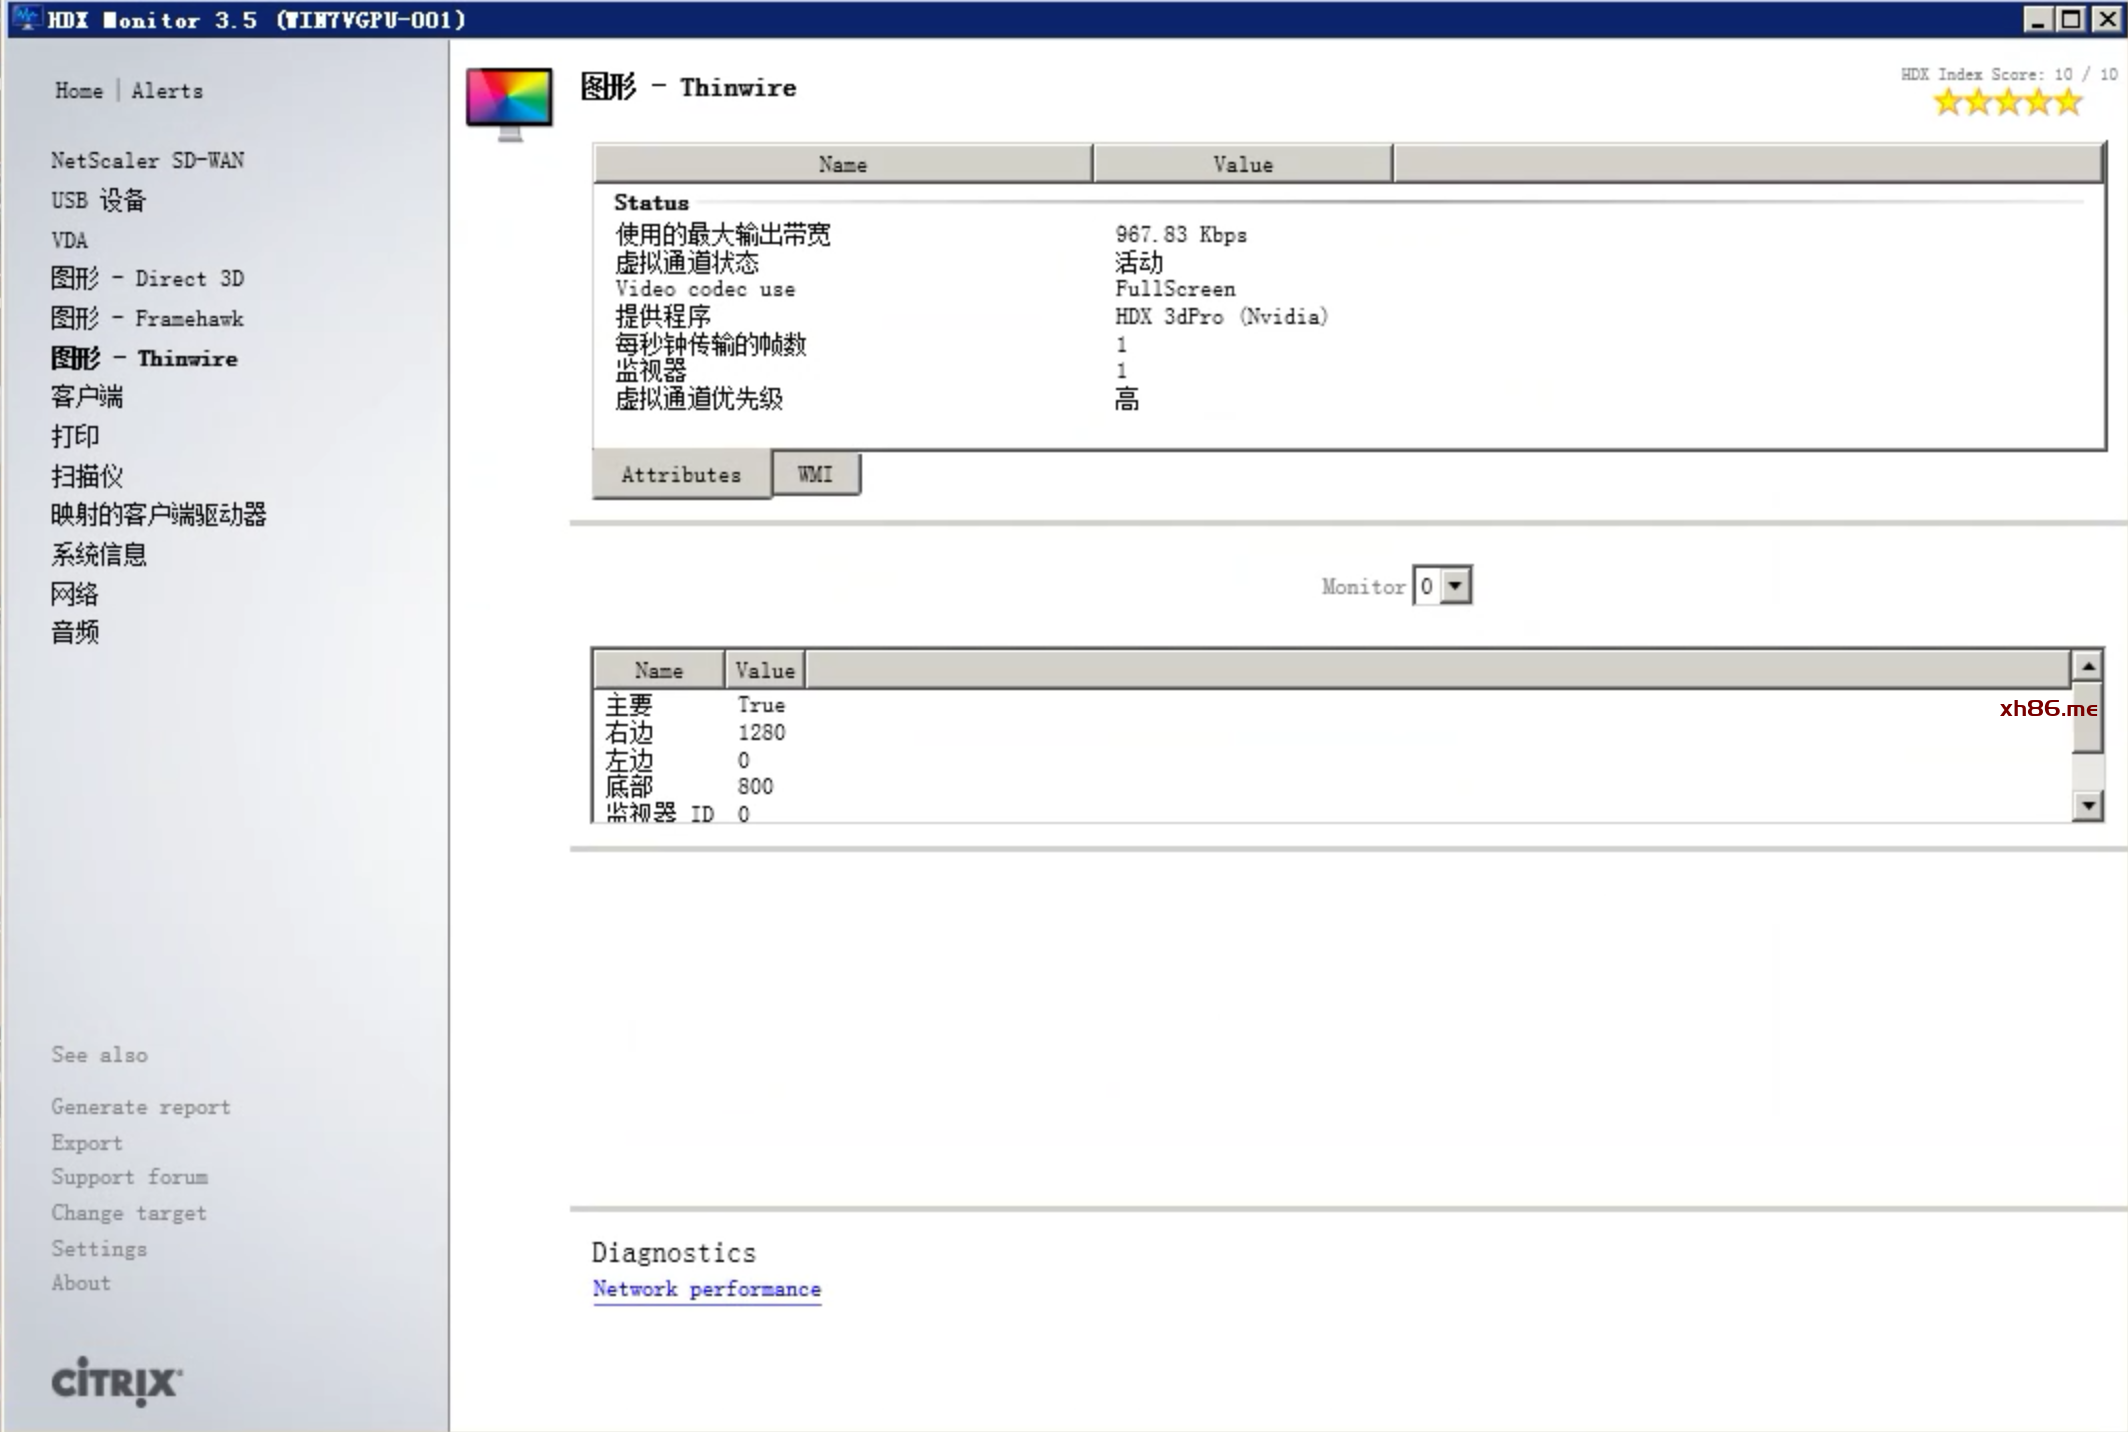
Task: Click scrollbar down arrow in monitor table
Action: click(2087, 805)
